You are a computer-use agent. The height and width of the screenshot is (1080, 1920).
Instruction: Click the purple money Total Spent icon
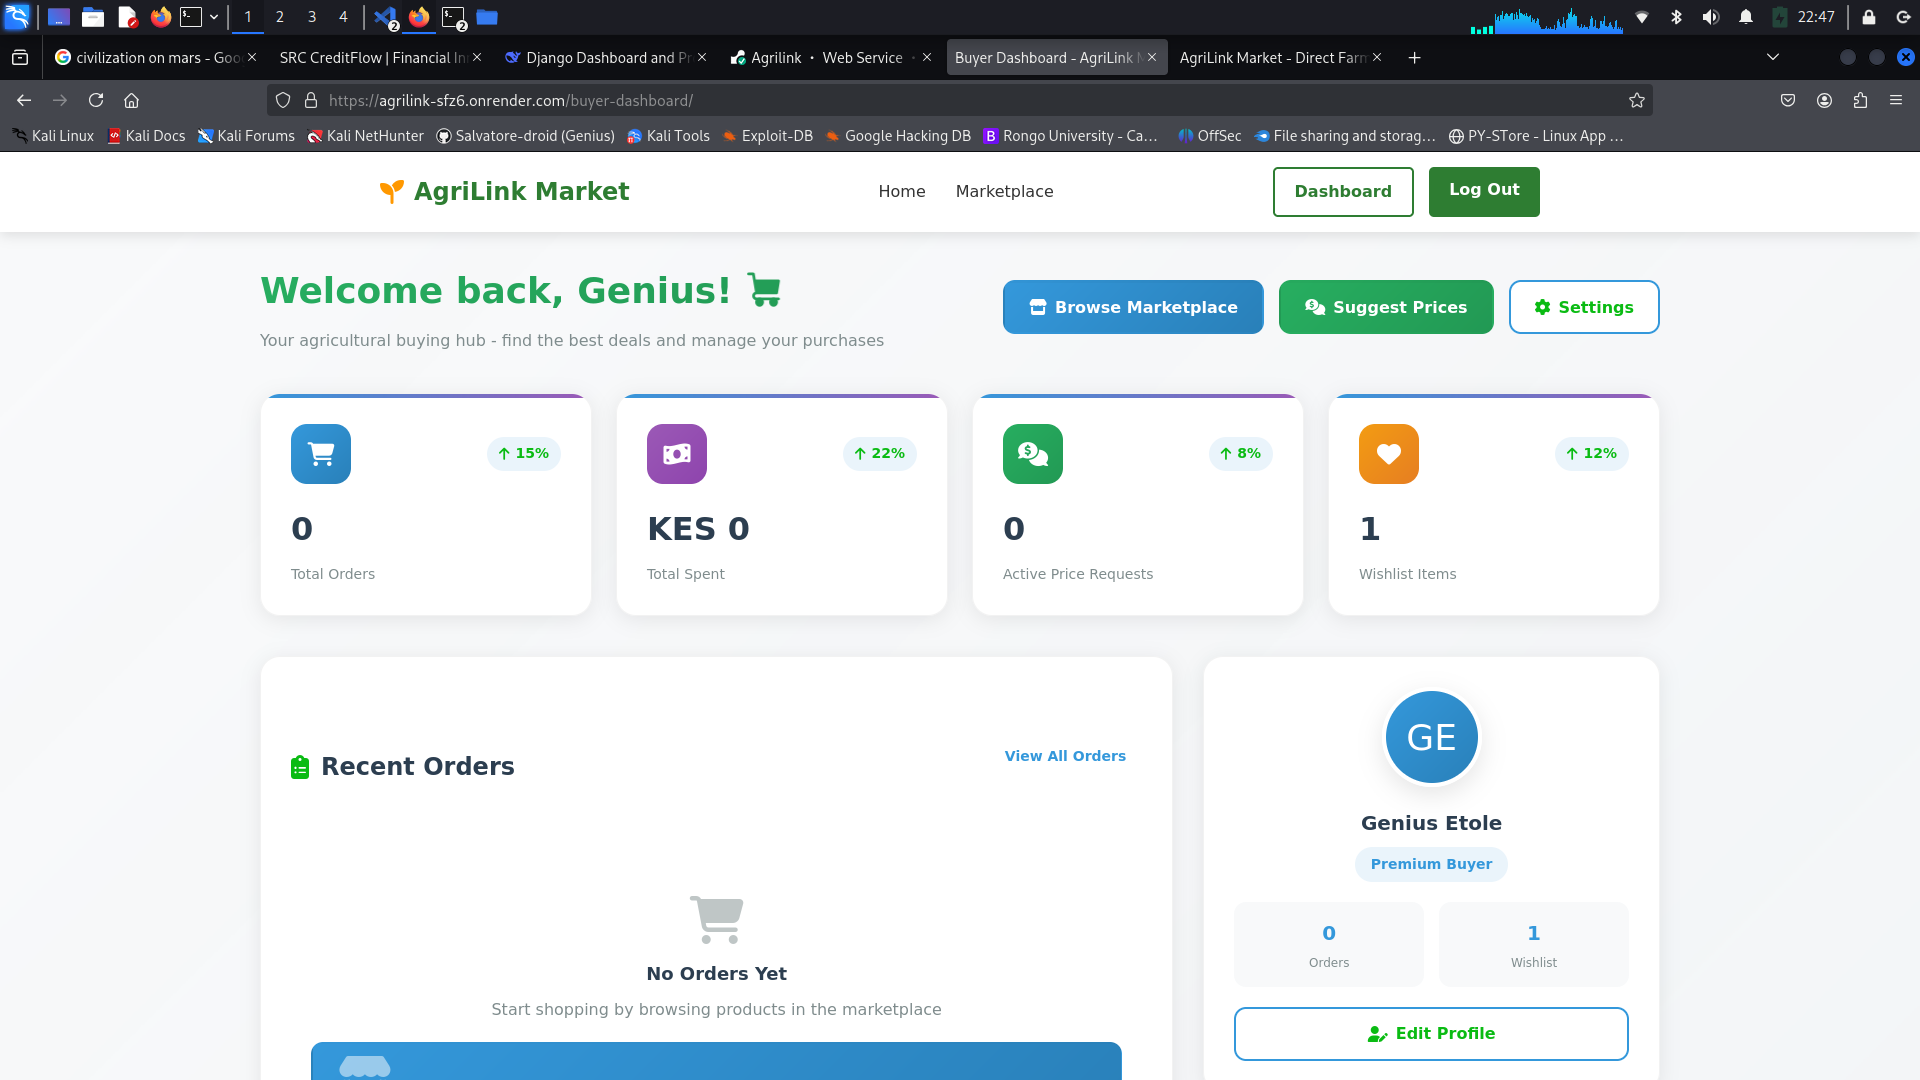pos(676,454)
